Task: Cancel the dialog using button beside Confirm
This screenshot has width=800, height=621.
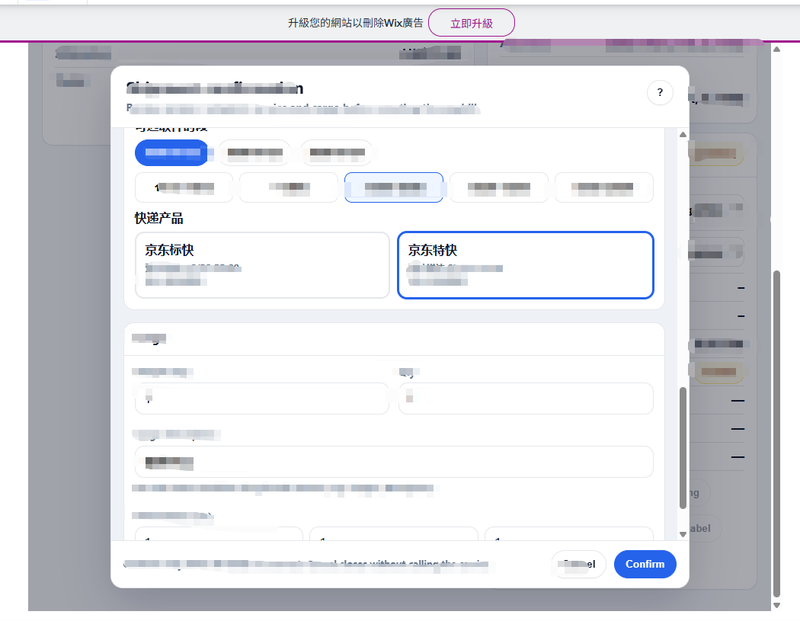Action: point(579,564)
